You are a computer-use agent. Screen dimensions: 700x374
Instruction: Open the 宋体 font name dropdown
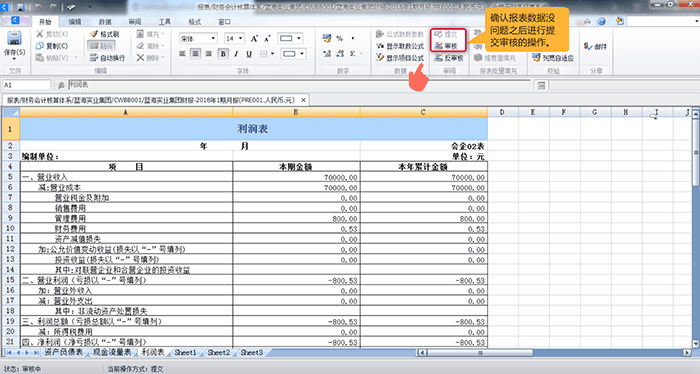coord(213,38)
